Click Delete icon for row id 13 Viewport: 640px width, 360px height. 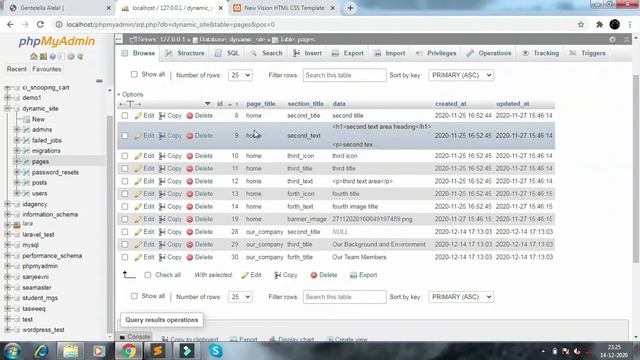[190, 194]
